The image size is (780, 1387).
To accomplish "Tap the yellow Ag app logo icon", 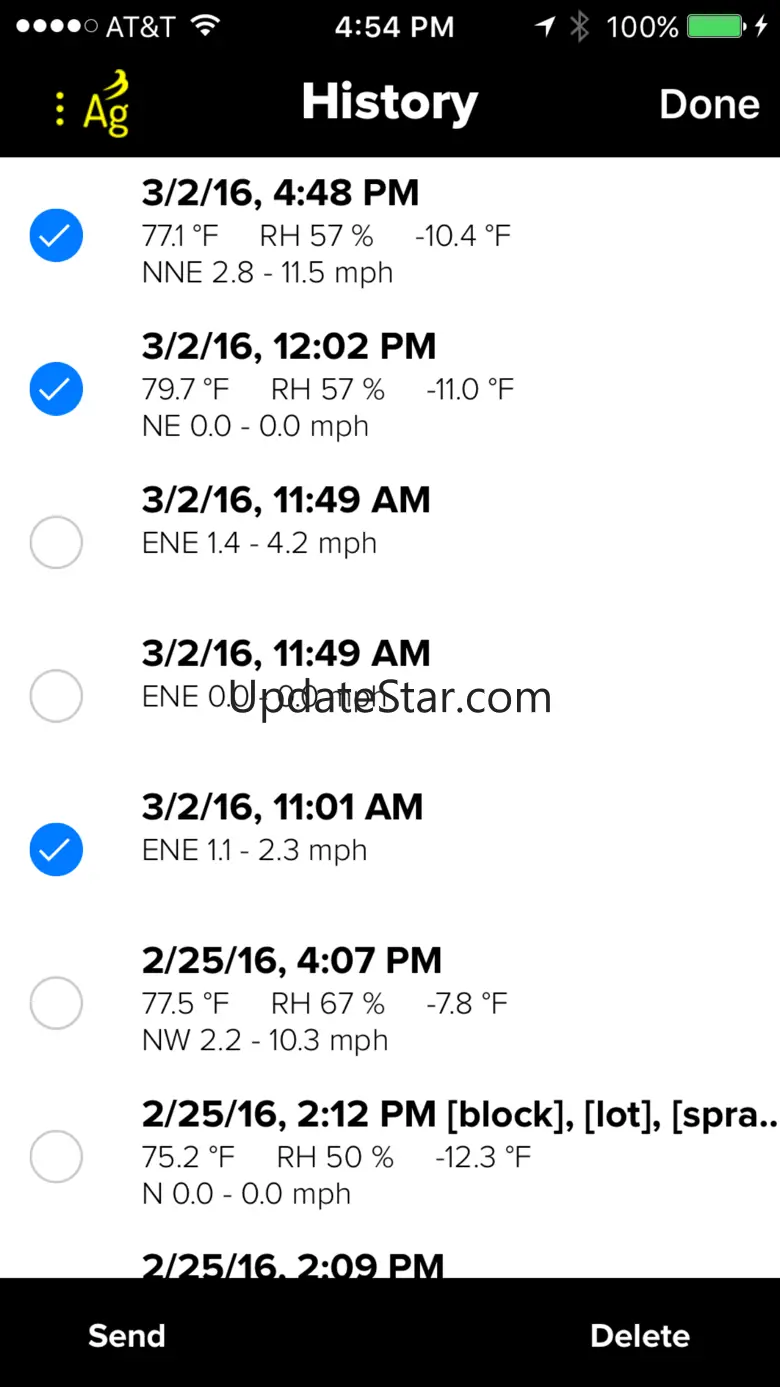I will click(x=103, y=105).
